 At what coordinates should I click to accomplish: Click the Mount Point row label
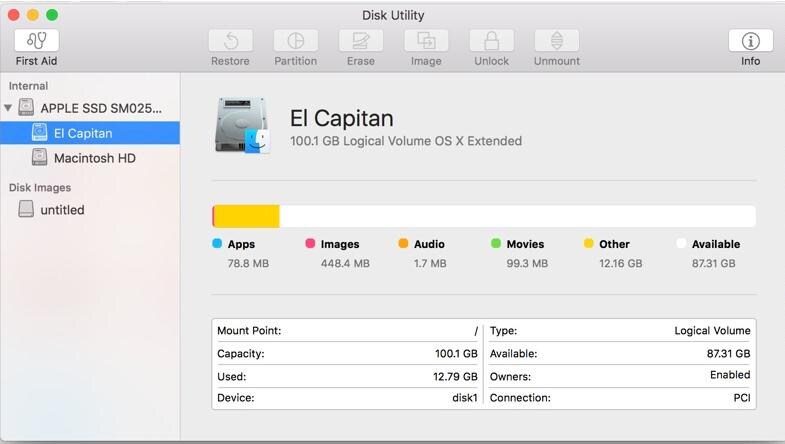249,330
